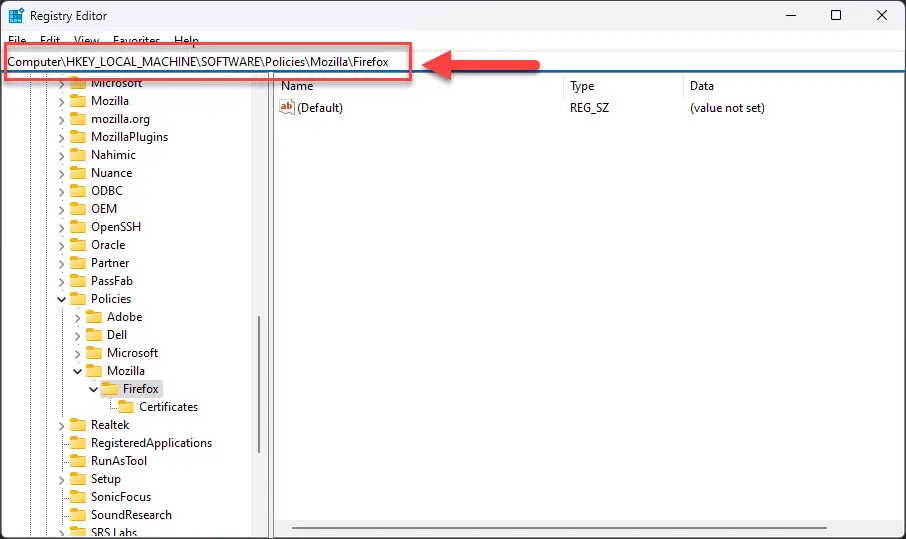This screenshot has width=906, height=539.
Task: Click the Microsoft folder icon under Policies
Action: click(94, 353)
